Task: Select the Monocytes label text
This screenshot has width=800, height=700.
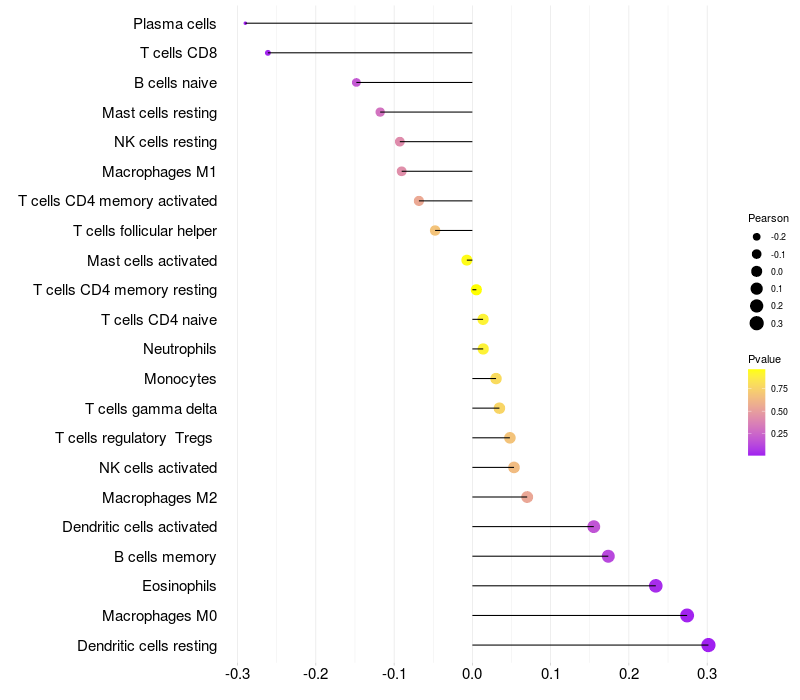Action: pyautogui.click(x=180, y=379)
